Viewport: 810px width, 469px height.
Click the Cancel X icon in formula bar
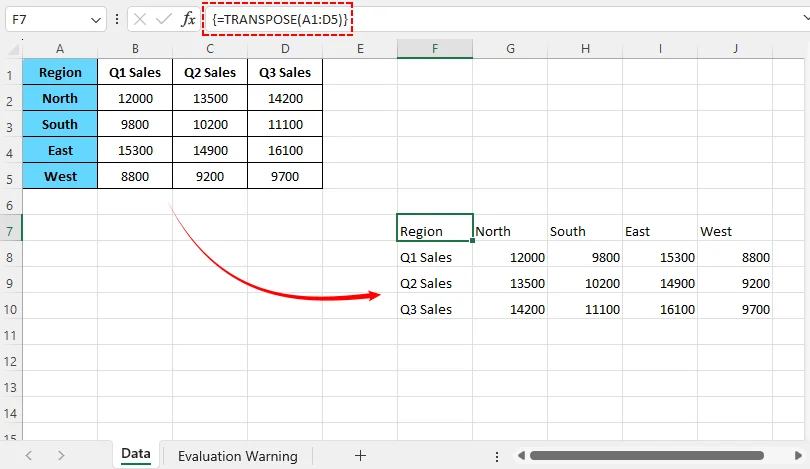pyautogui.click(x=139, y=20)
